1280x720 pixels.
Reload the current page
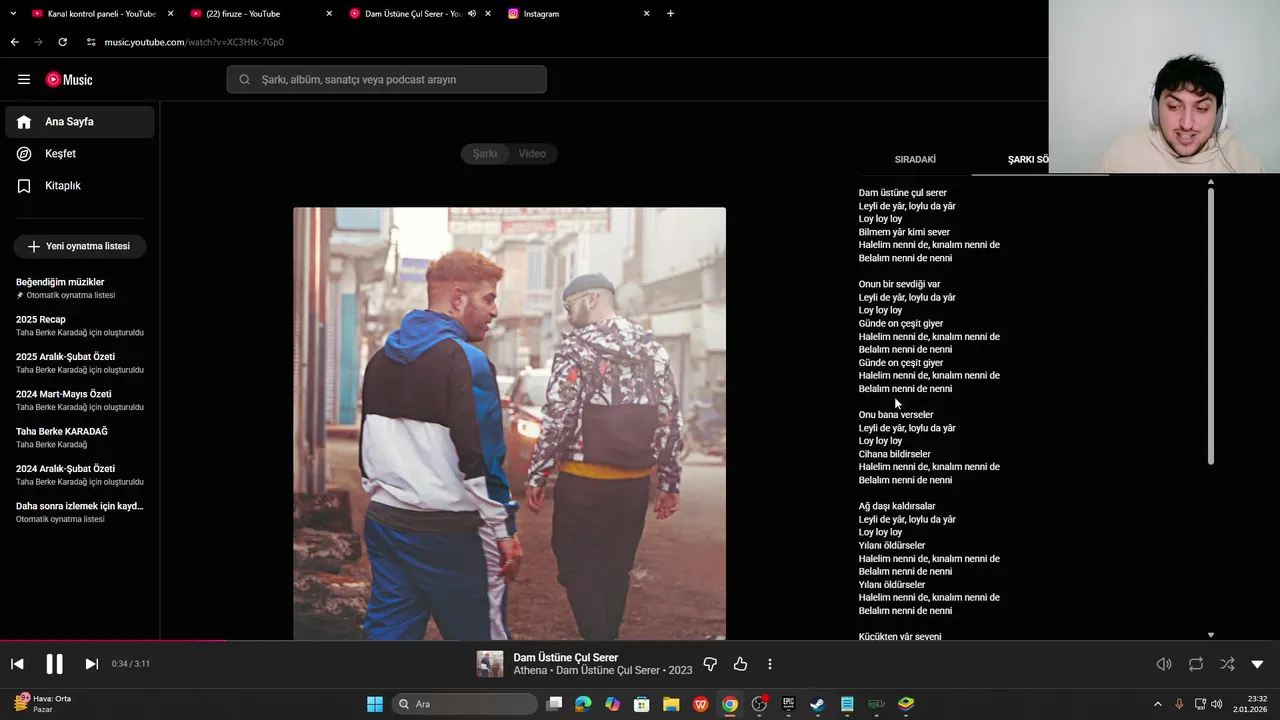[x=62, y=42]
